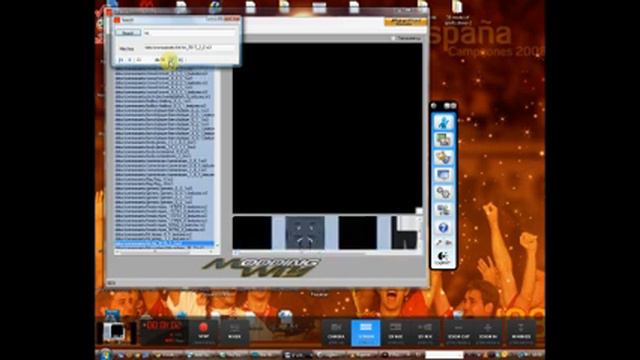Screen dimensions: 640x360
Task: Open the photo gallery icon in the Logitech sidebar
Action: click(x=443, y=140)
